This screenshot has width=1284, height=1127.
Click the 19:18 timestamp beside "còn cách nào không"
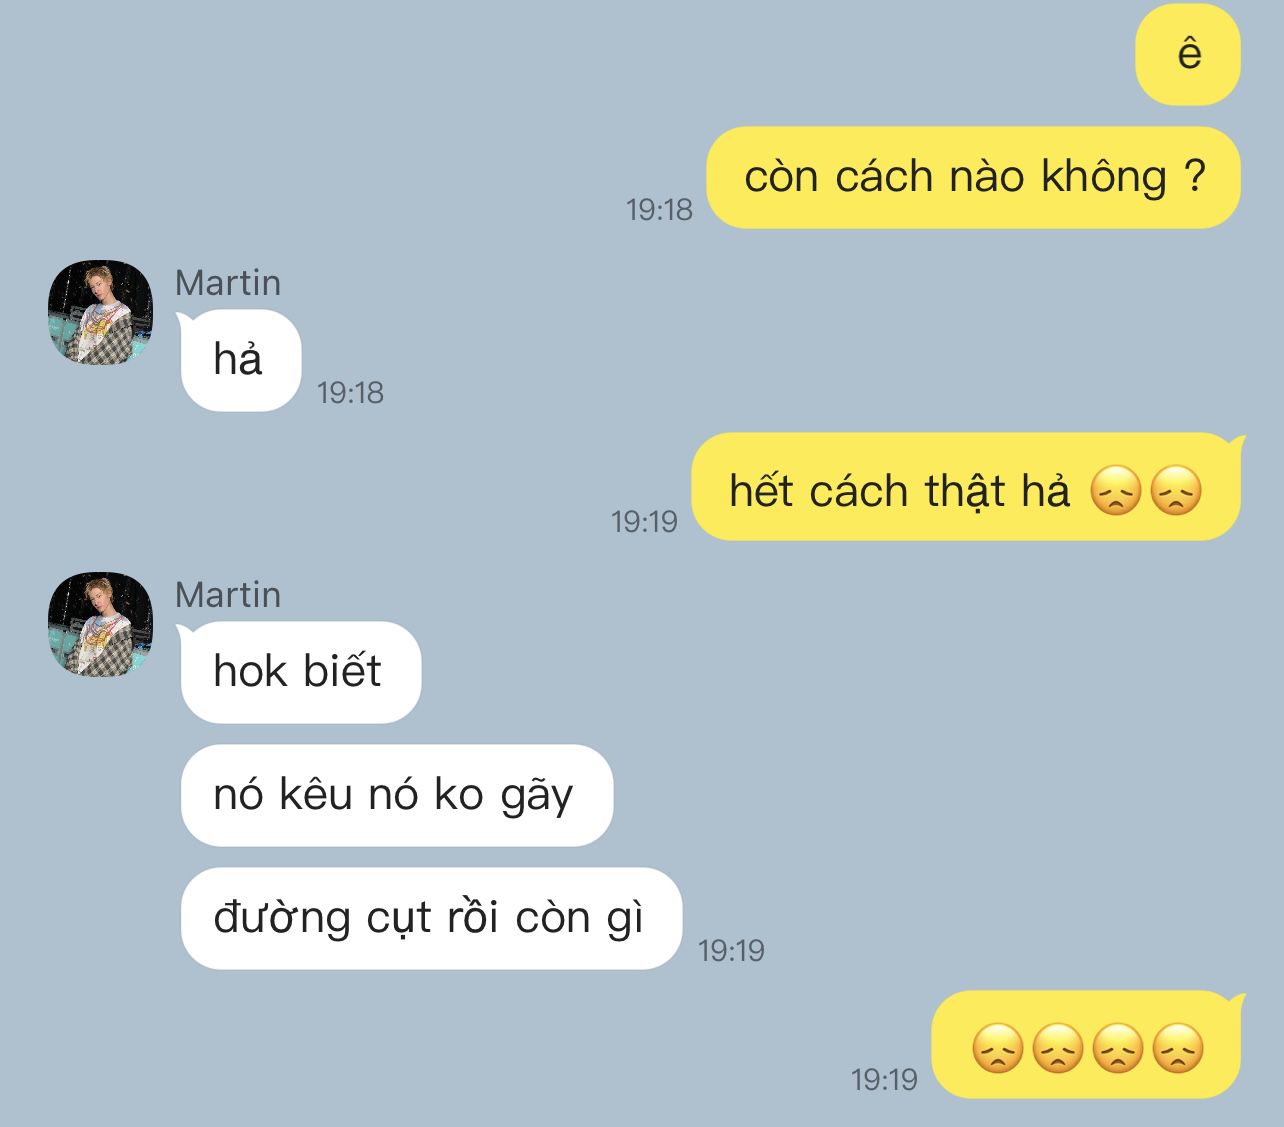[x=659, y=209]
